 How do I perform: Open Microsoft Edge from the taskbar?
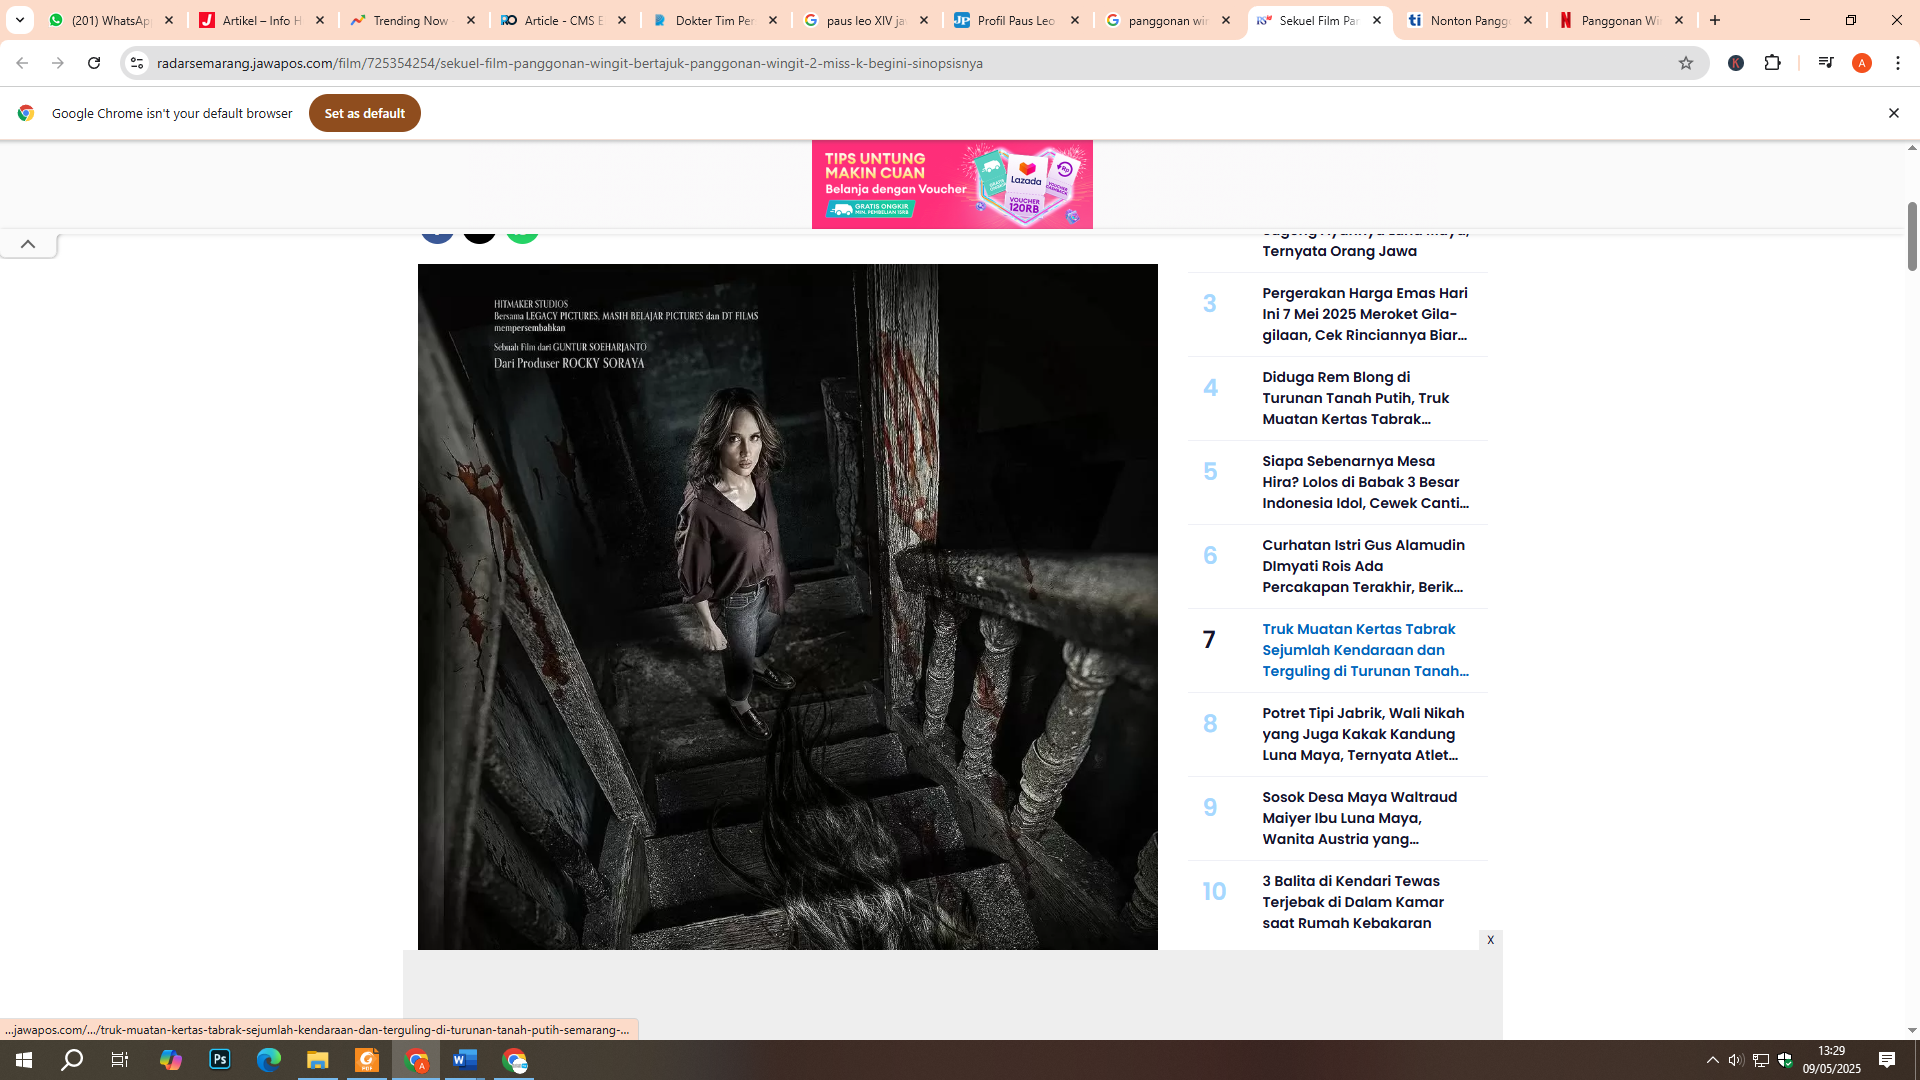tap(269, 1060)
